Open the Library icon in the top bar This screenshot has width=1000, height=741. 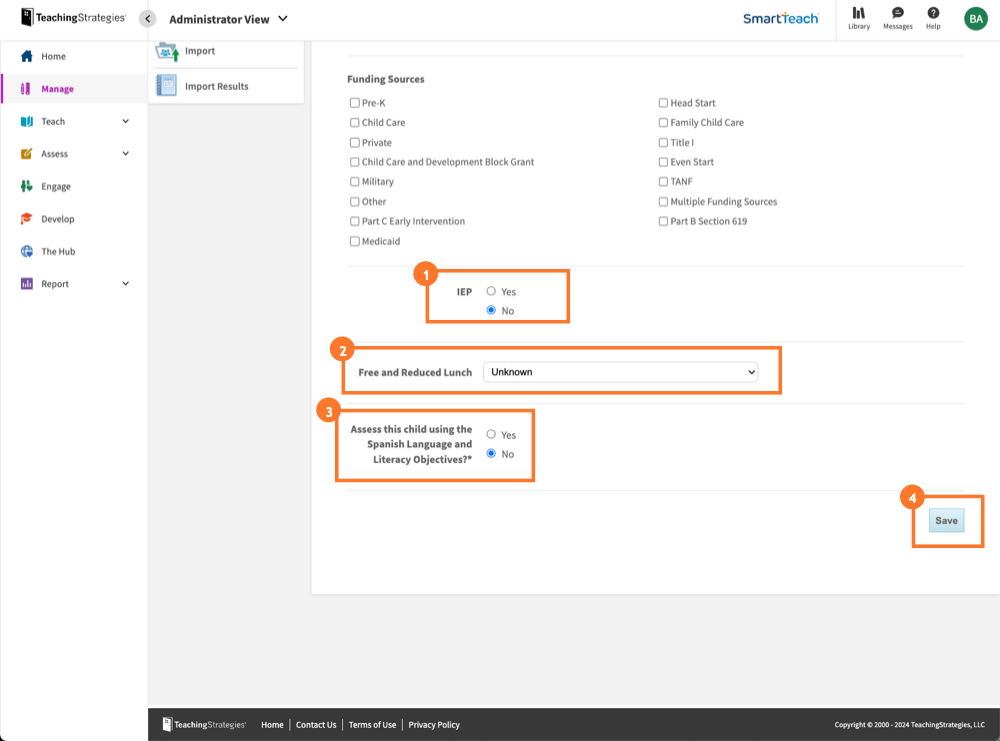point(858,19)
